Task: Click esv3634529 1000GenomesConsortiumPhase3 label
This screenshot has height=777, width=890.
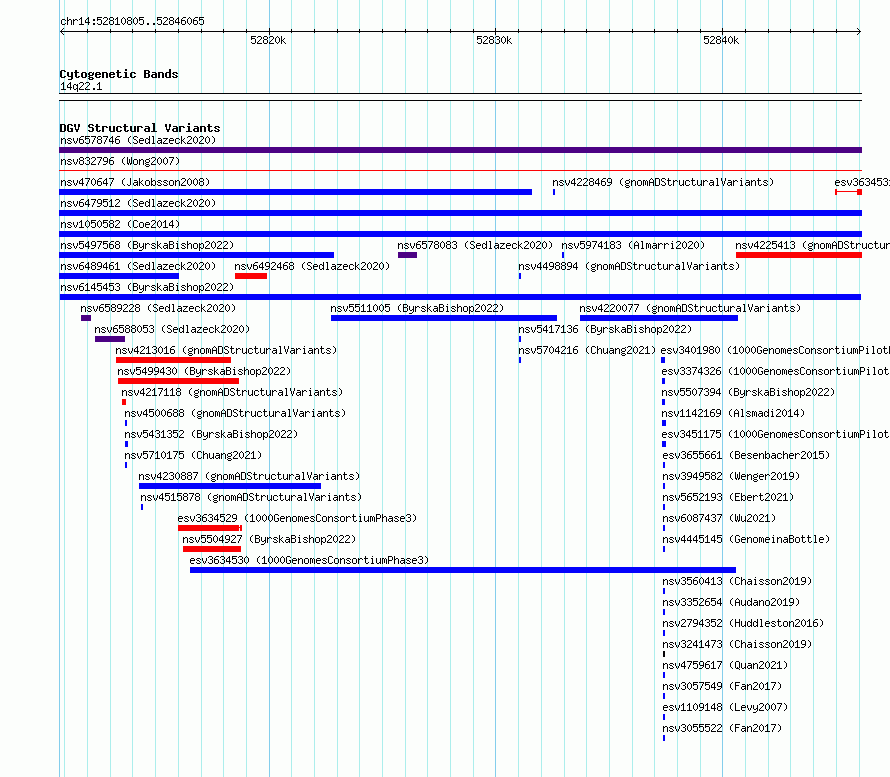Action: coord(297,518)
